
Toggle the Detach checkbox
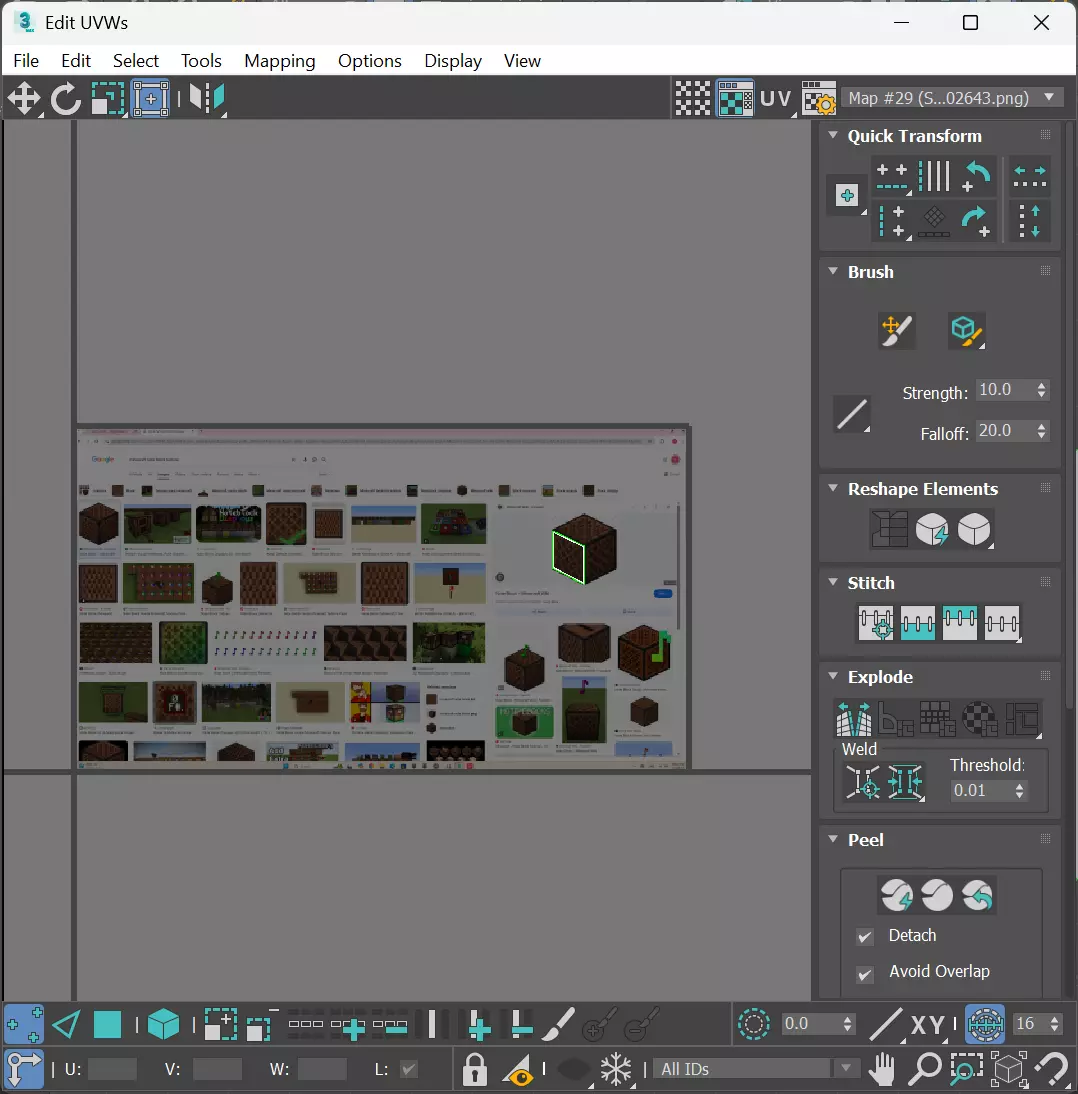(x=865, y=936)
